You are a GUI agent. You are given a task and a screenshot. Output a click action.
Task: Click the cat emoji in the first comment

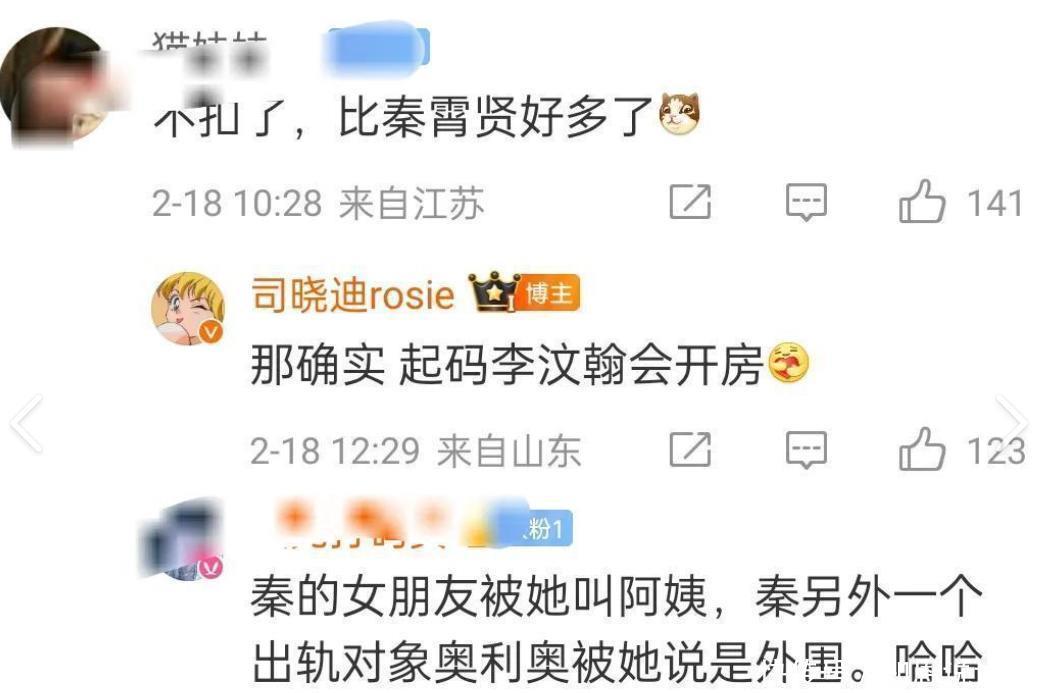(679, 114)
